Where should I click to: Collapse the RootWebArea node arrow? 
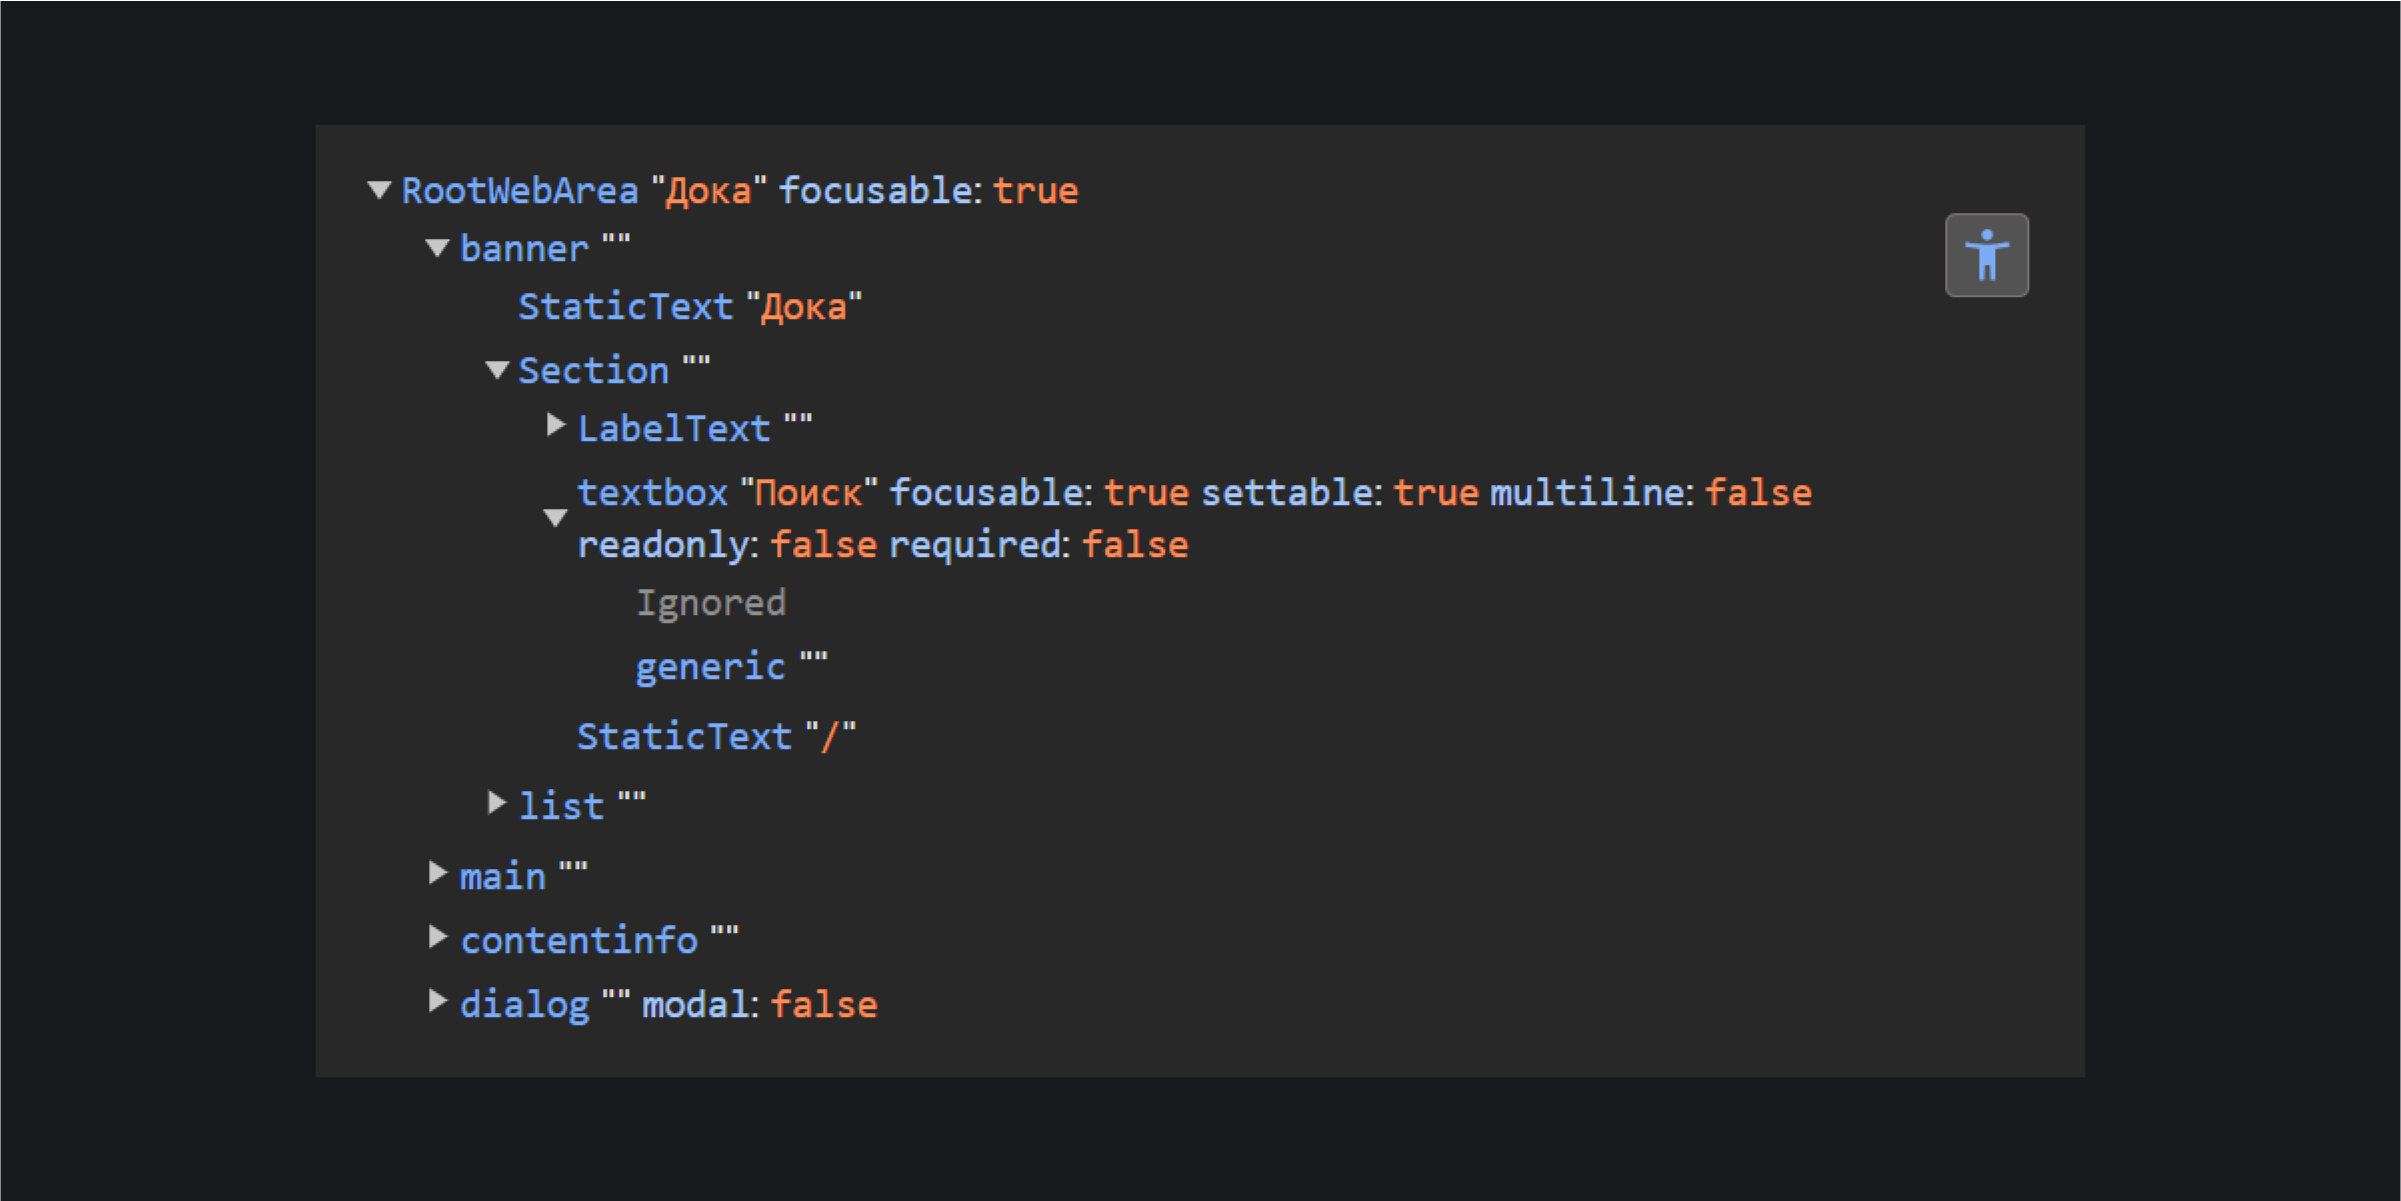379,190
